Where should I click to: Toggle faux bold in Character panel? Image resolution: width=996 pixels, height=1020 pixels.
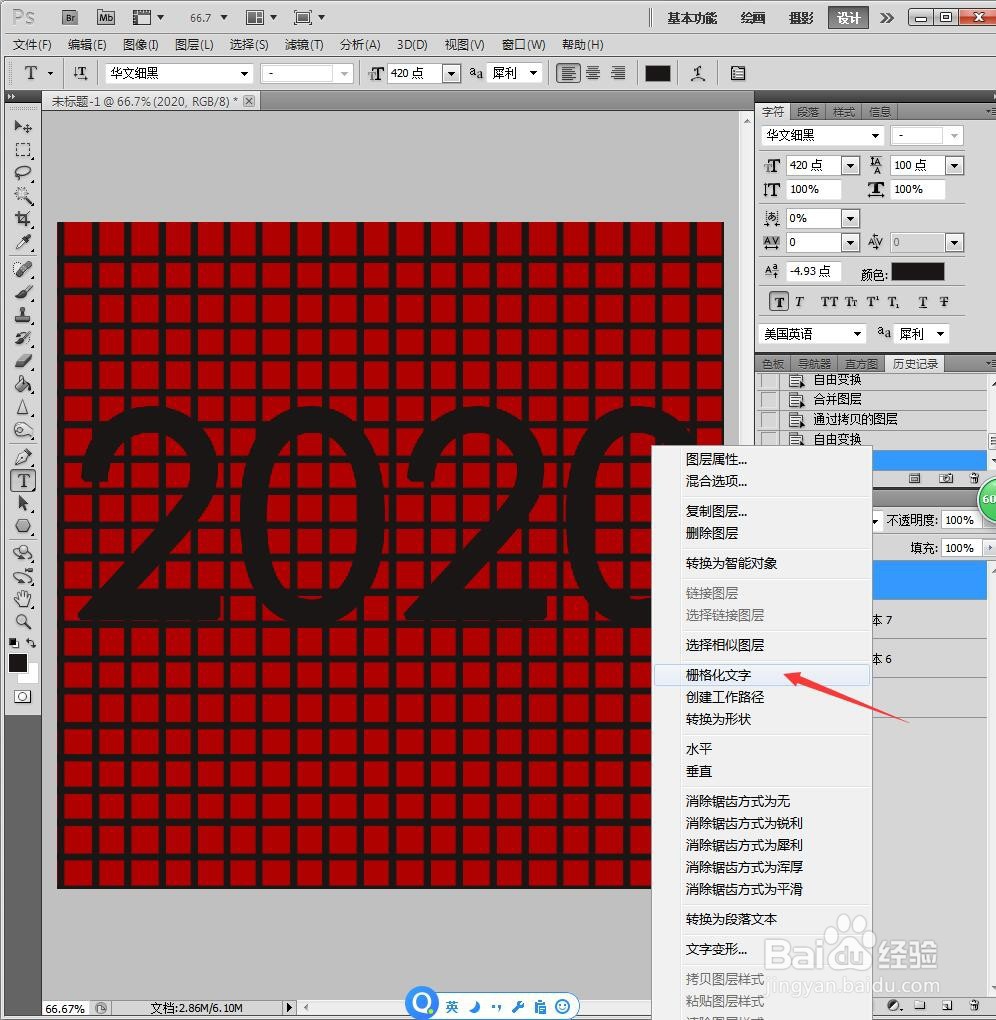[x=779, y=302]
